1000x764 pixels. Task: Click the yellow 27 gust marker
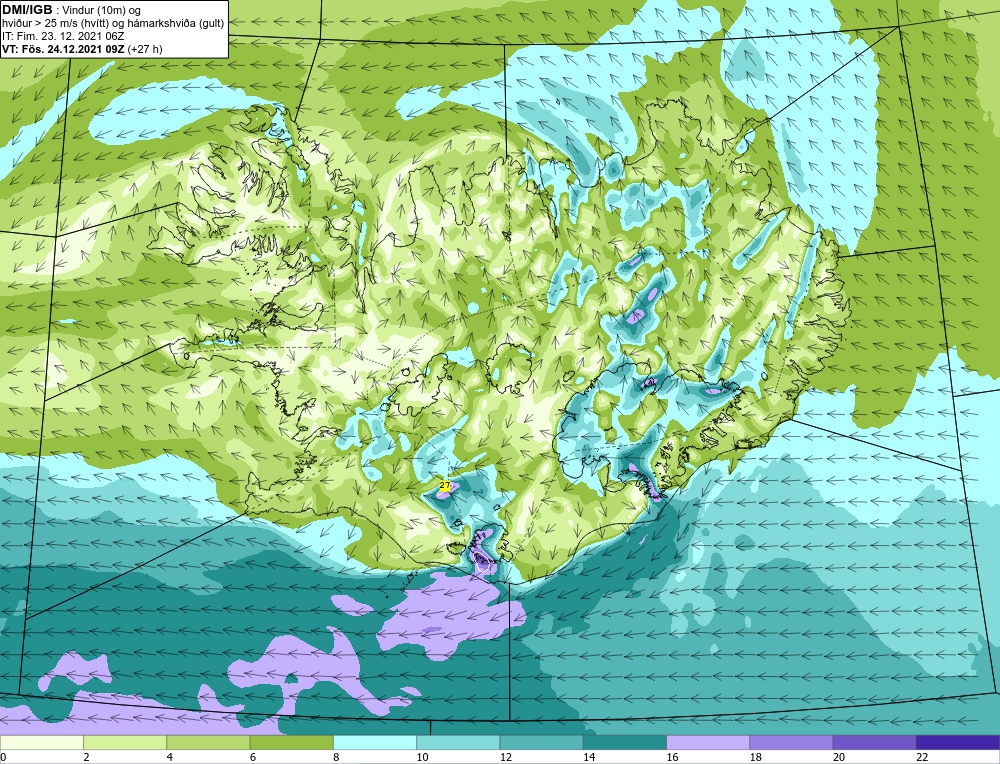(x=445, y=485)
